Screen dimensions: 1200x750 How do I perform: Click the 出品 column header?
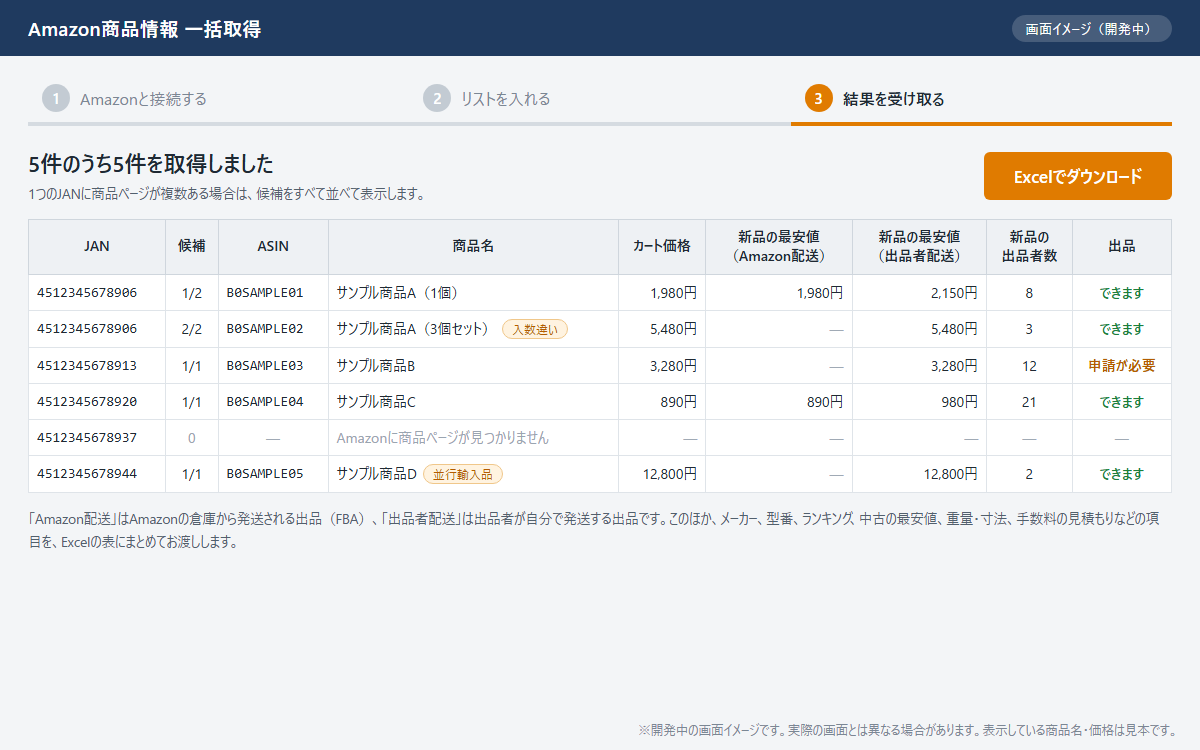tap(1122, 246)
